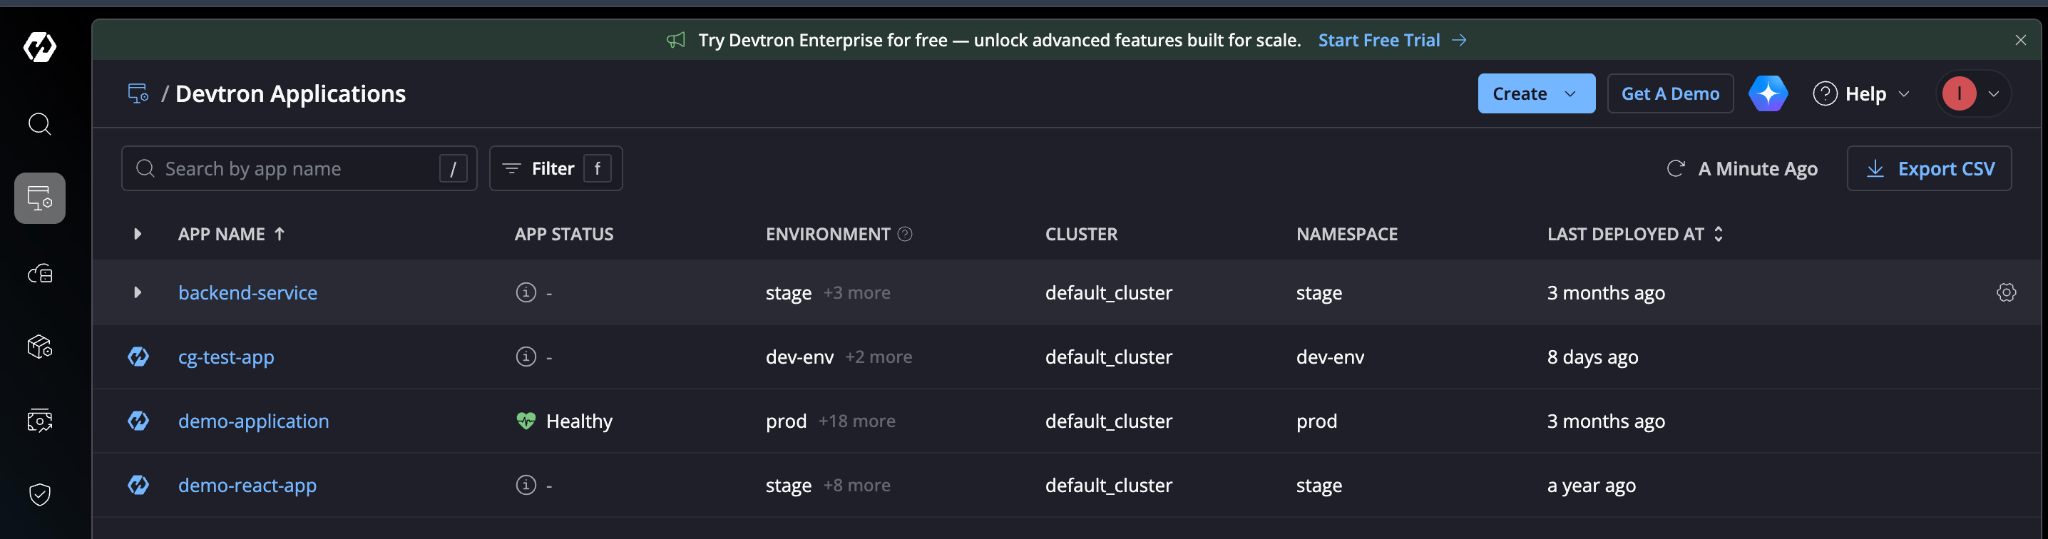Image resolution: width=2048 pixels, height=539 pixels.
Task: Click the arrow beside Start Free Trial
Action: 1459,40
